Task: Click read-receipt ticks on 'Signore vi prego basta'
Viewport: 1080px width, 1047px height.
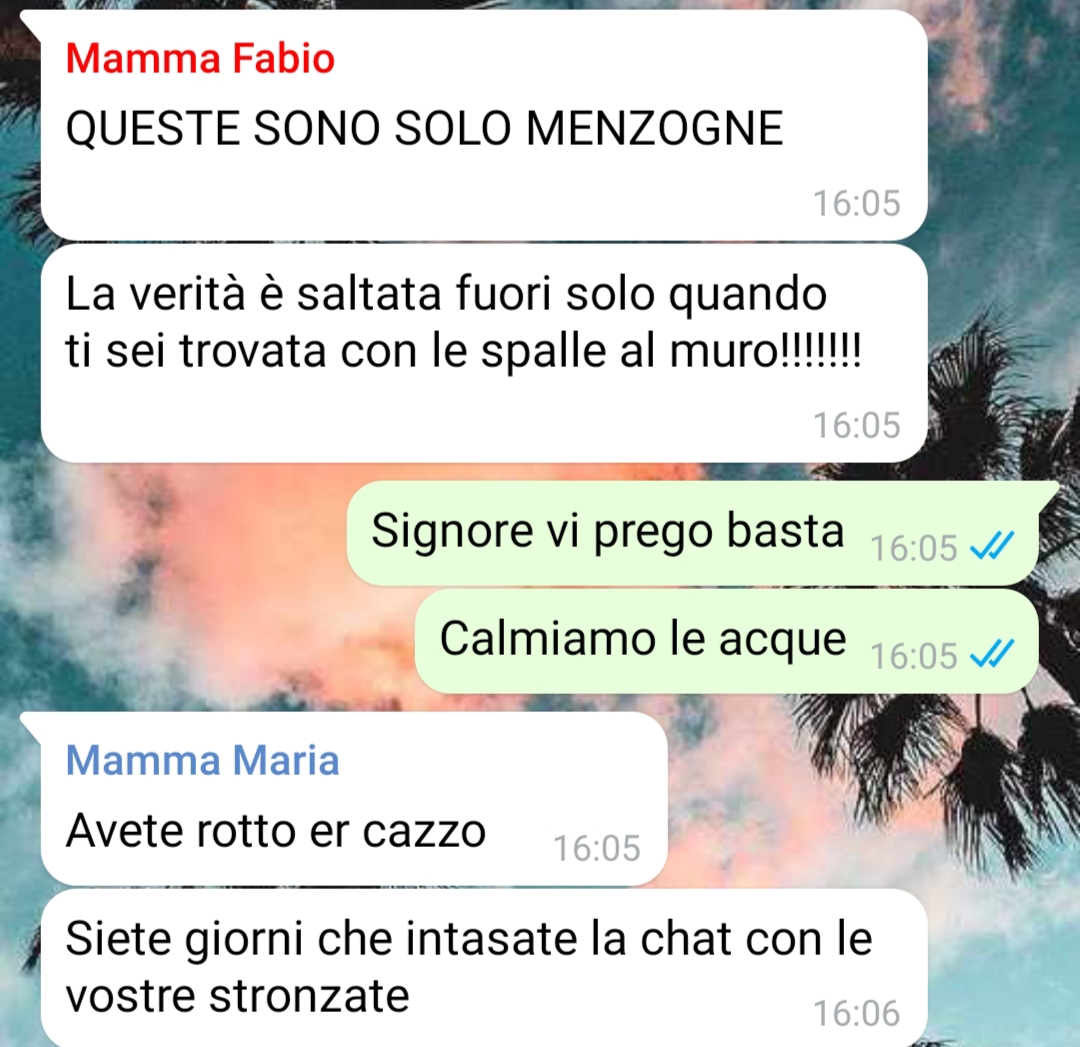Action: tap(992, 547)
